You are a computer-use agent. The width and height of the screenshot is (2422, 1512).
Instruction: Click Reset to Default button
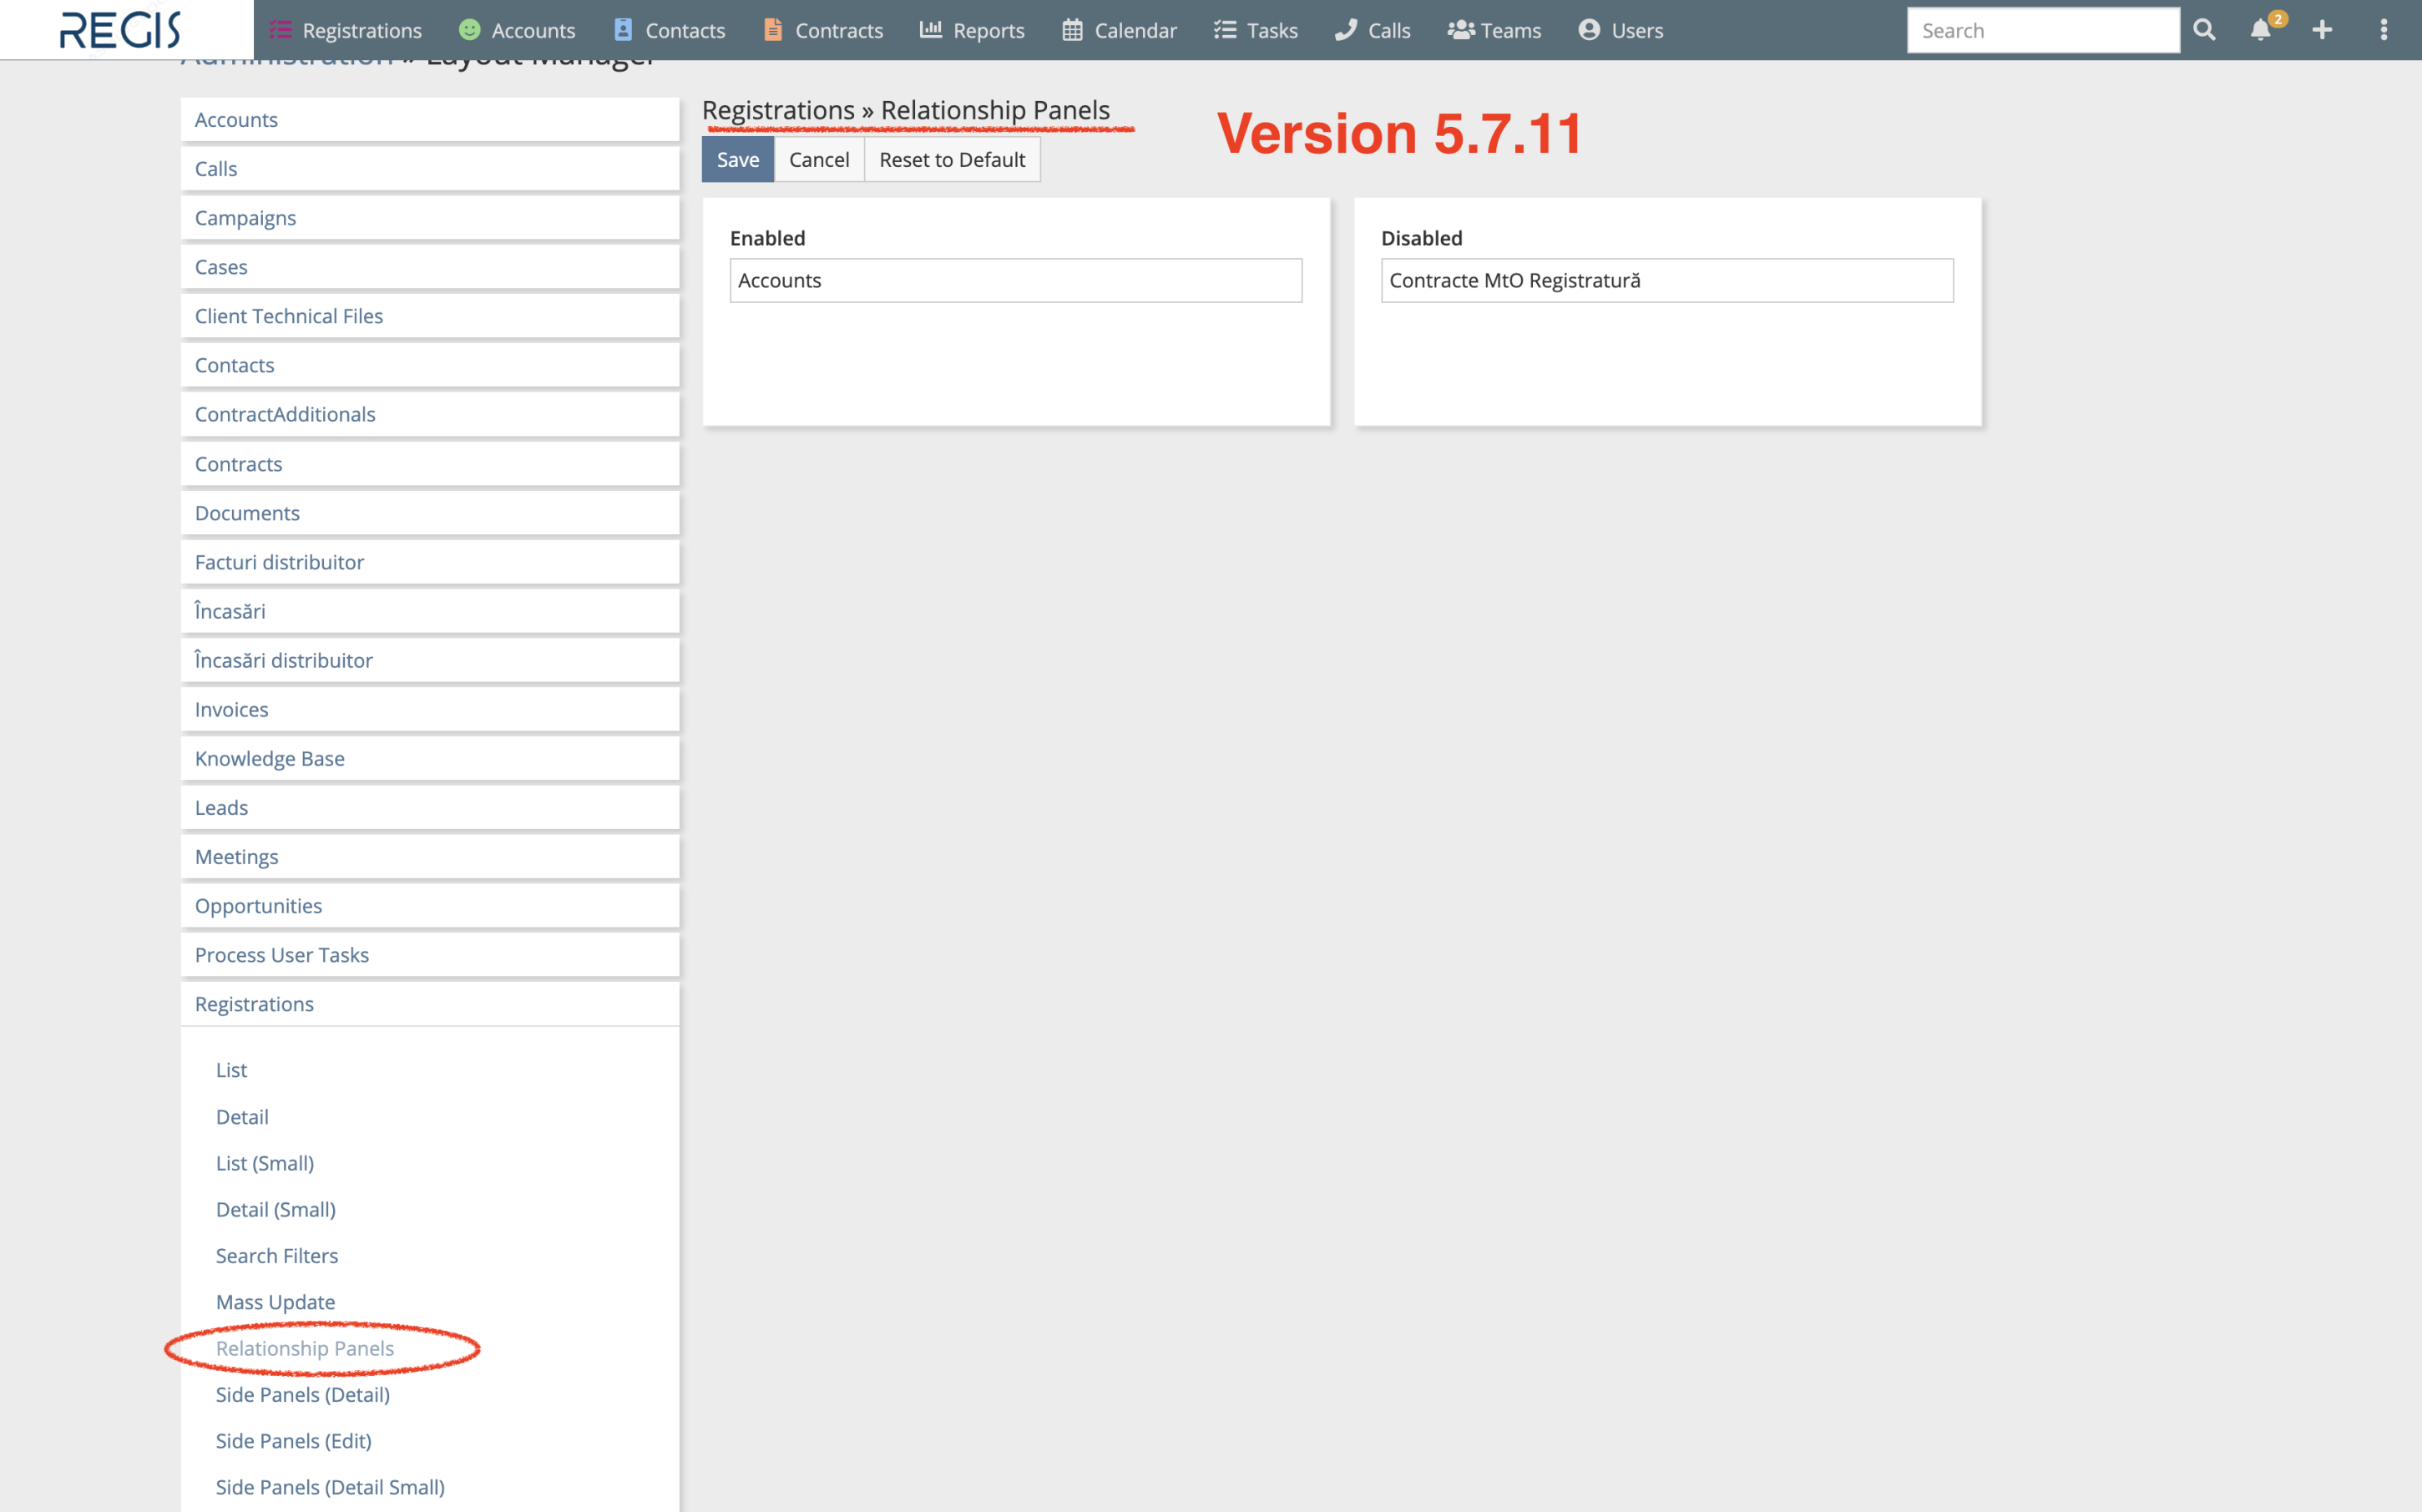[951, 160]
